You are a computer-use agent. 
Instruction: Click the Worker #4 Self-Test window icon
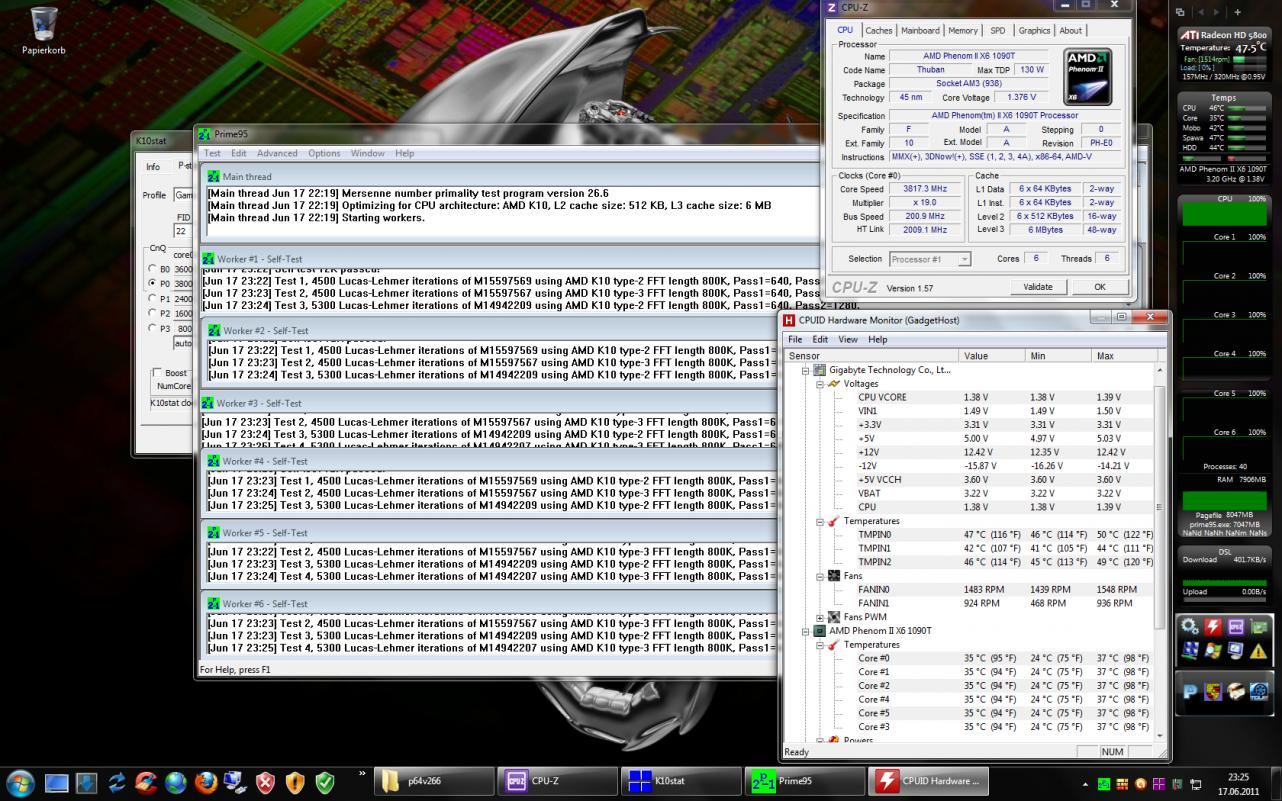pos(213,461)
